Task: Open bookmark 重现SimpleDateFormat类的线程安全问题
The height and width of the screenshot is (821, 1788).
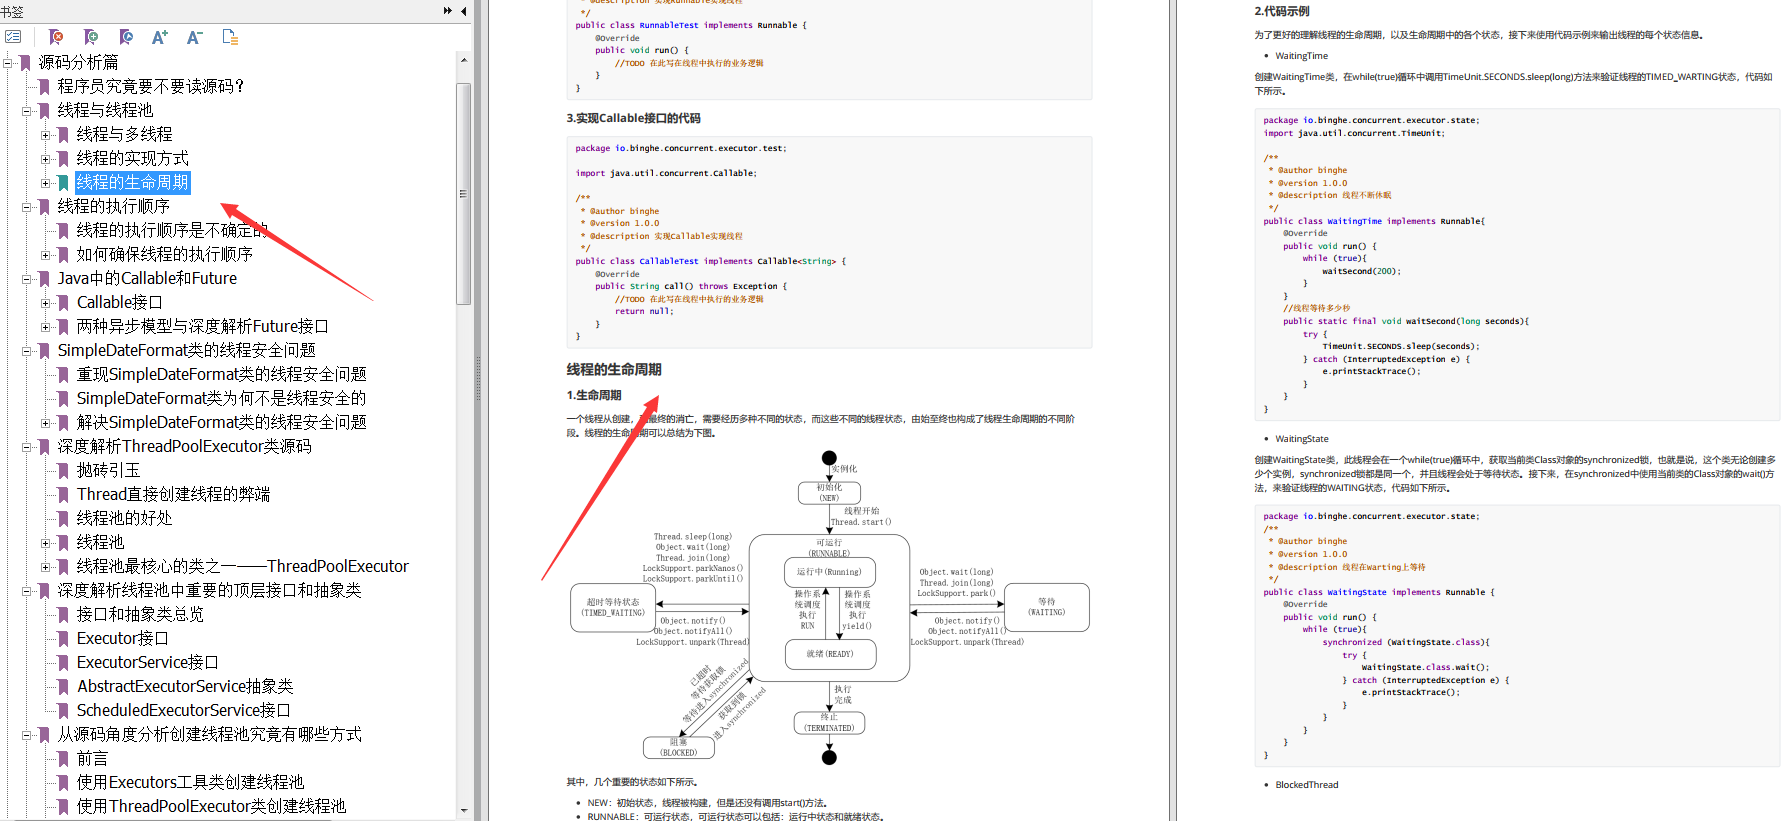Action: click(221, 374)
